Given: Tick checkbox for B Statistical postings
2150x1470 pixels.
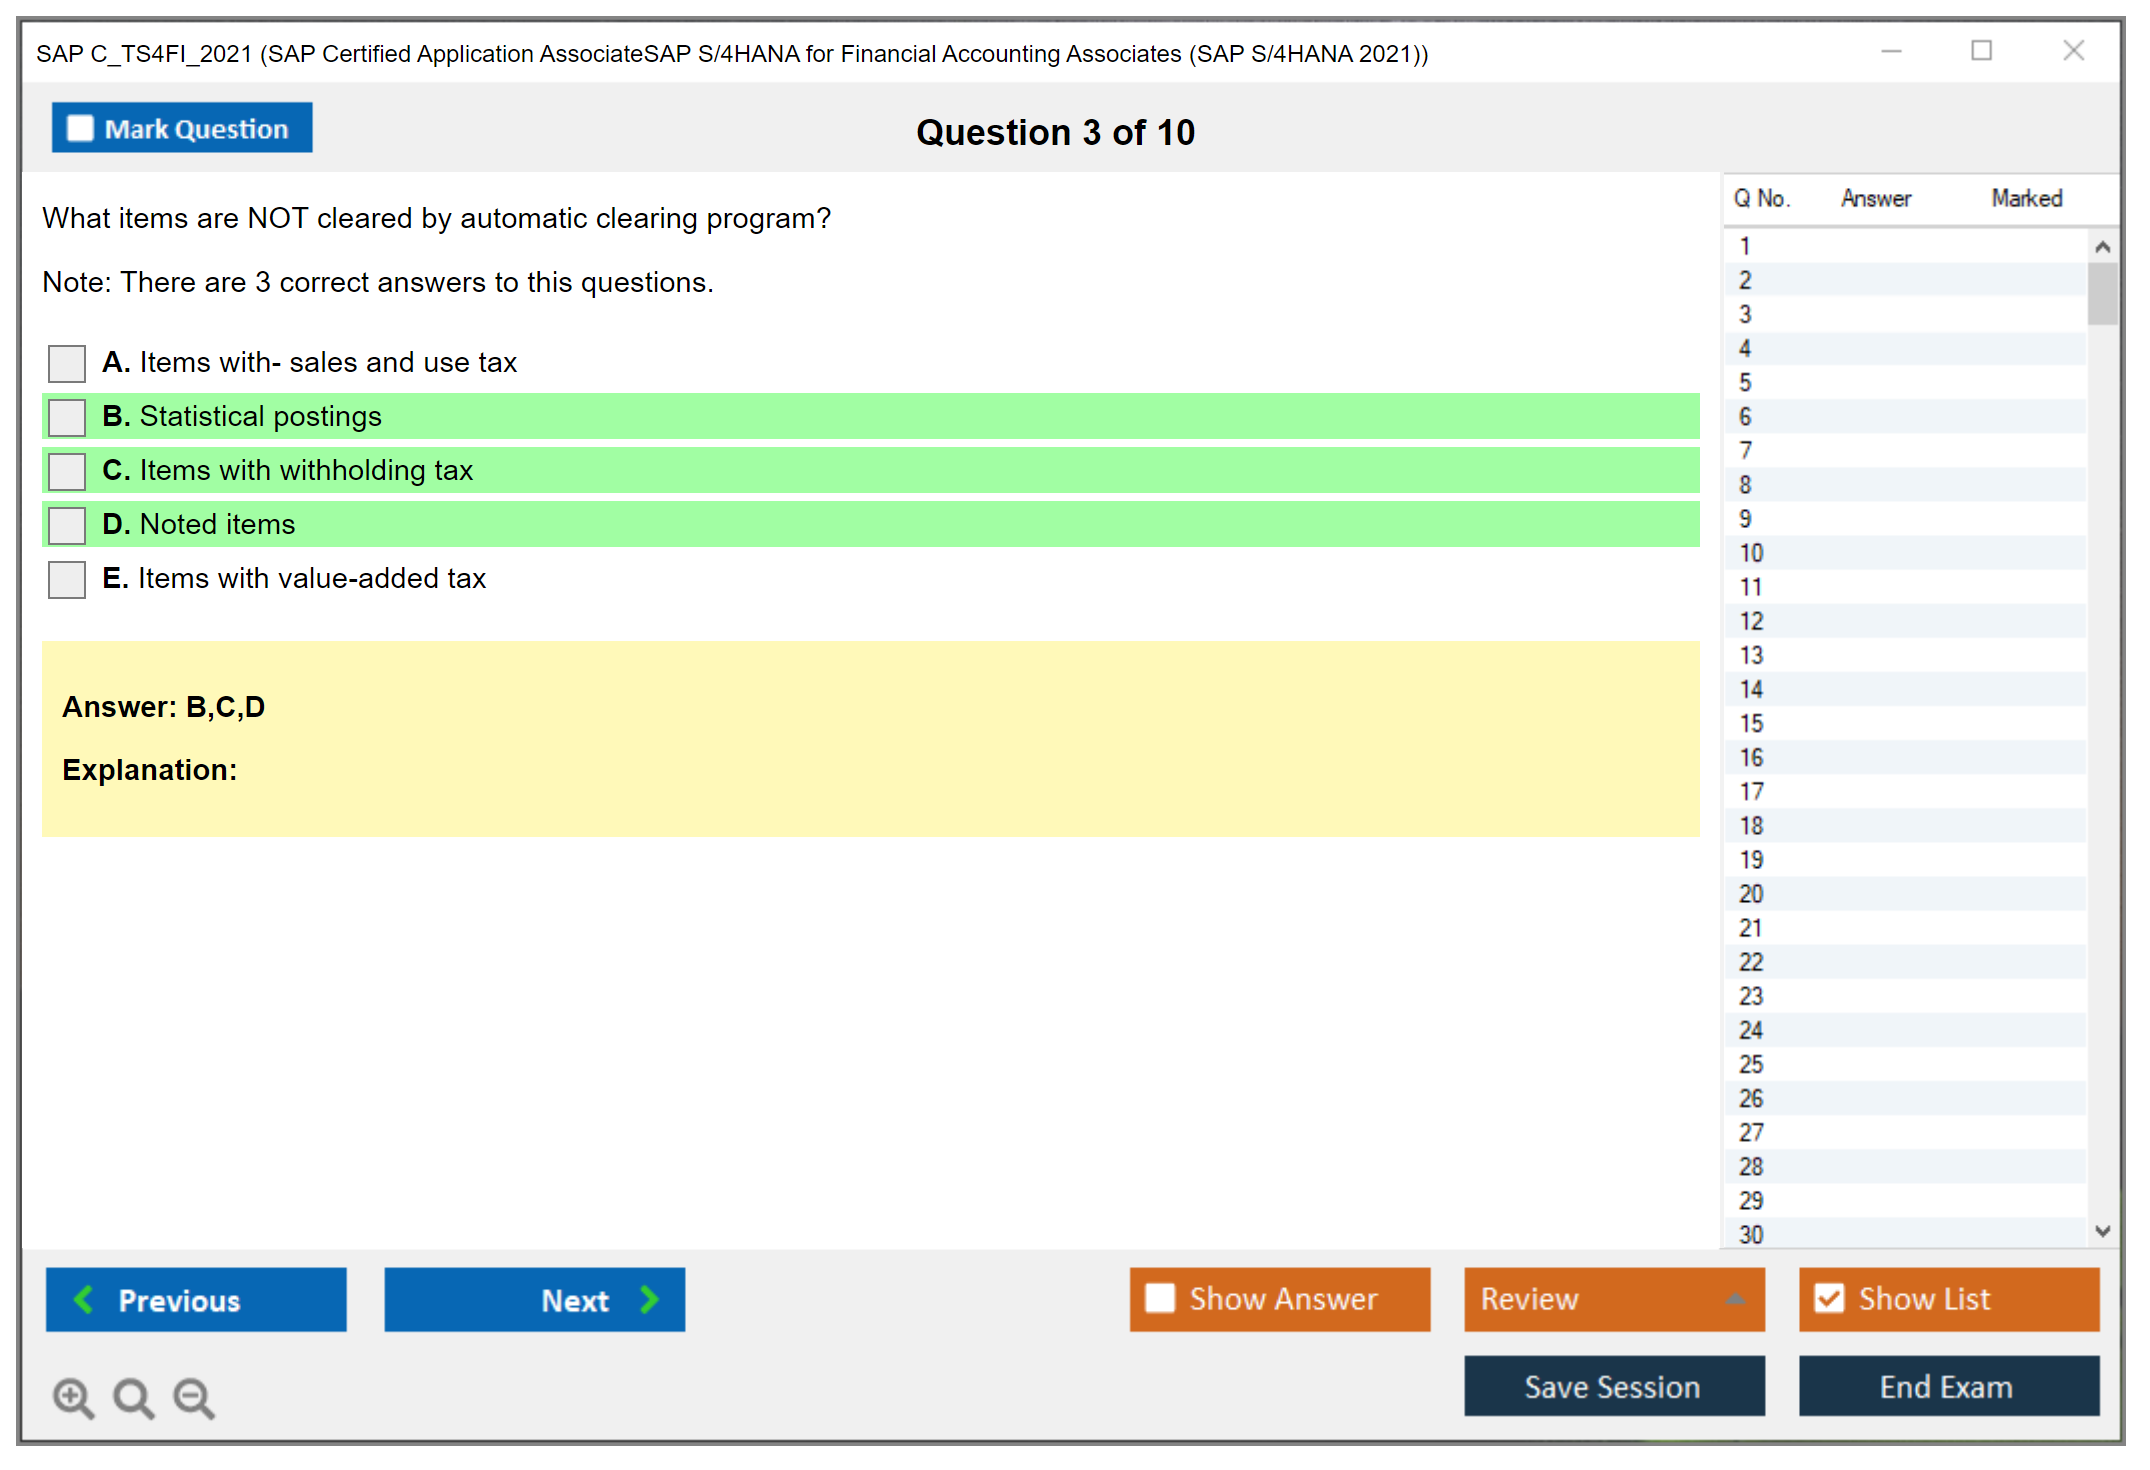Looking at the screenshot, I should pos(67,417).
